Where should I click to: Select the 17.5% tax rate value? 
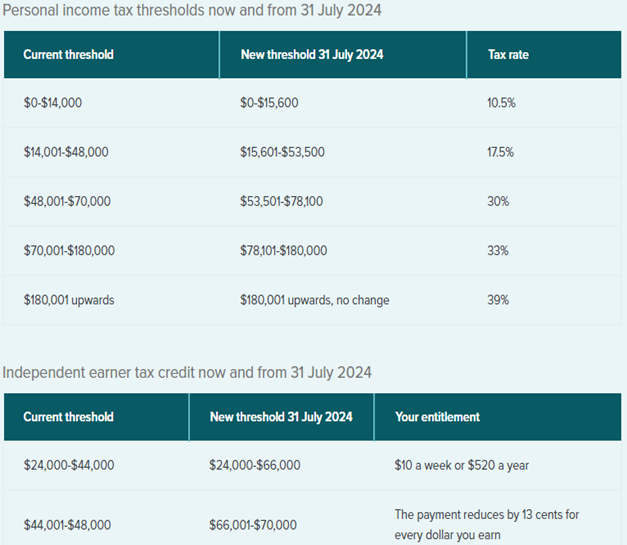coord(500,152)
